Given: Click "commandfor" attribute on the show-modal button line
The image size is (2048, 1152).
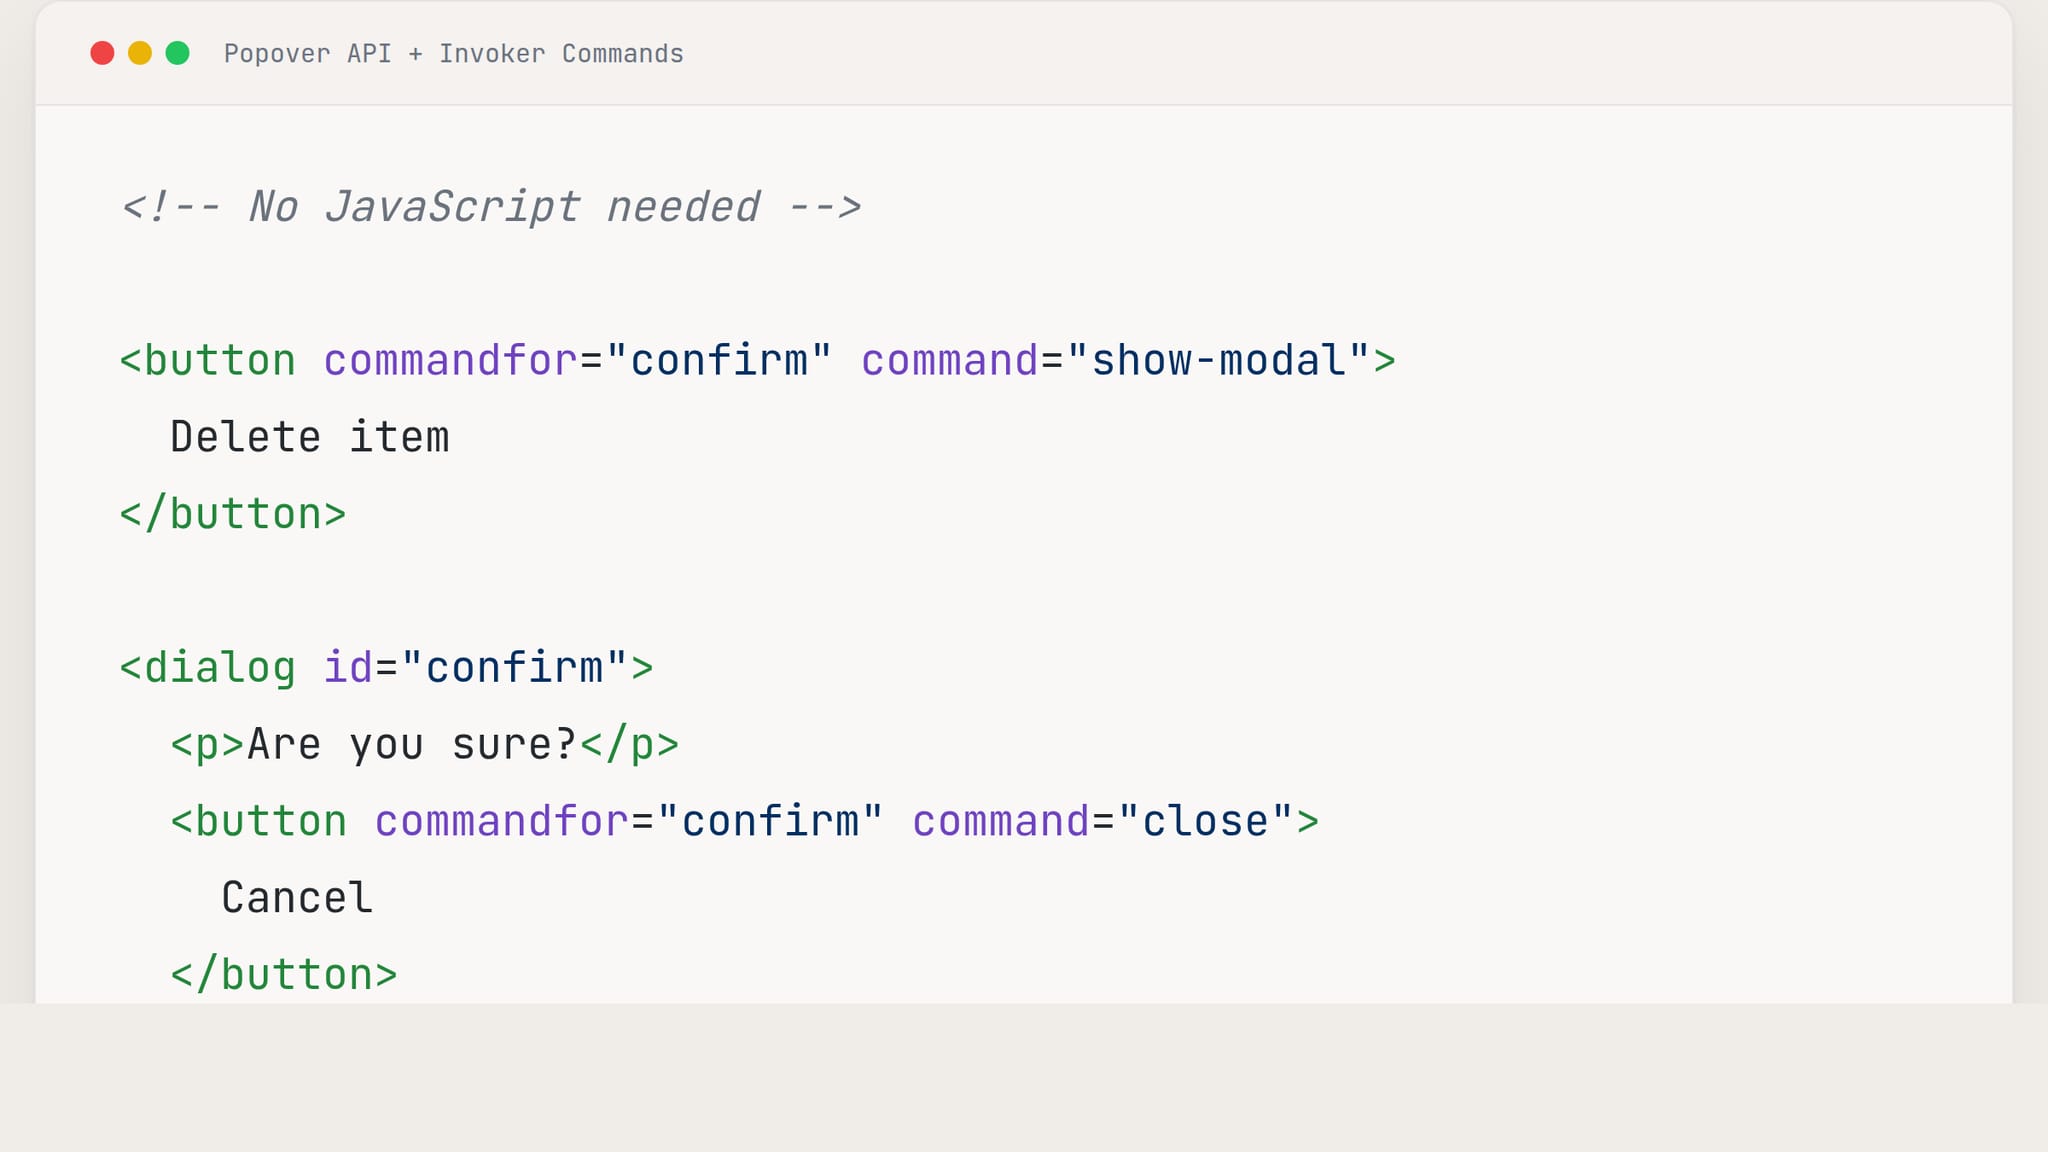Looking at the screenshot, I should [450, 361].
